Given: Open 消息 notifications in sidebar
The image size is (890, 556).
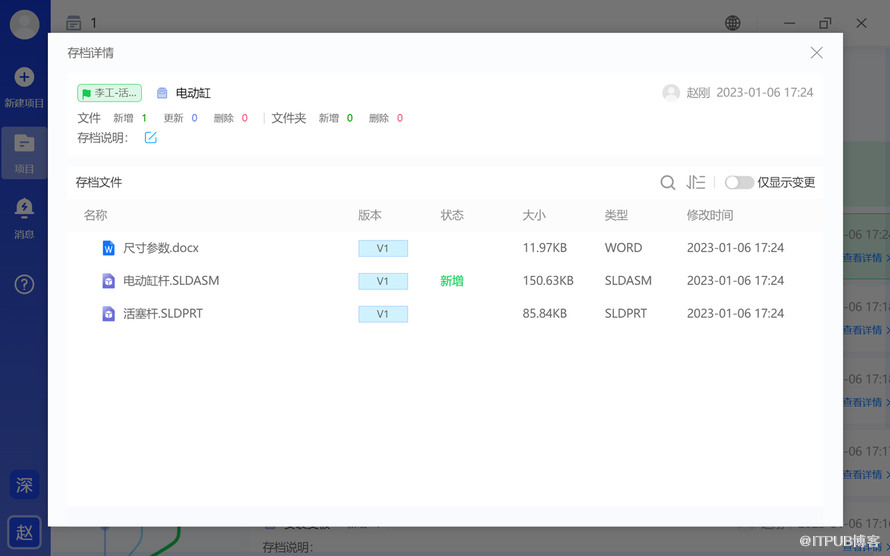Looking at the screenshot, I should 24,217.
